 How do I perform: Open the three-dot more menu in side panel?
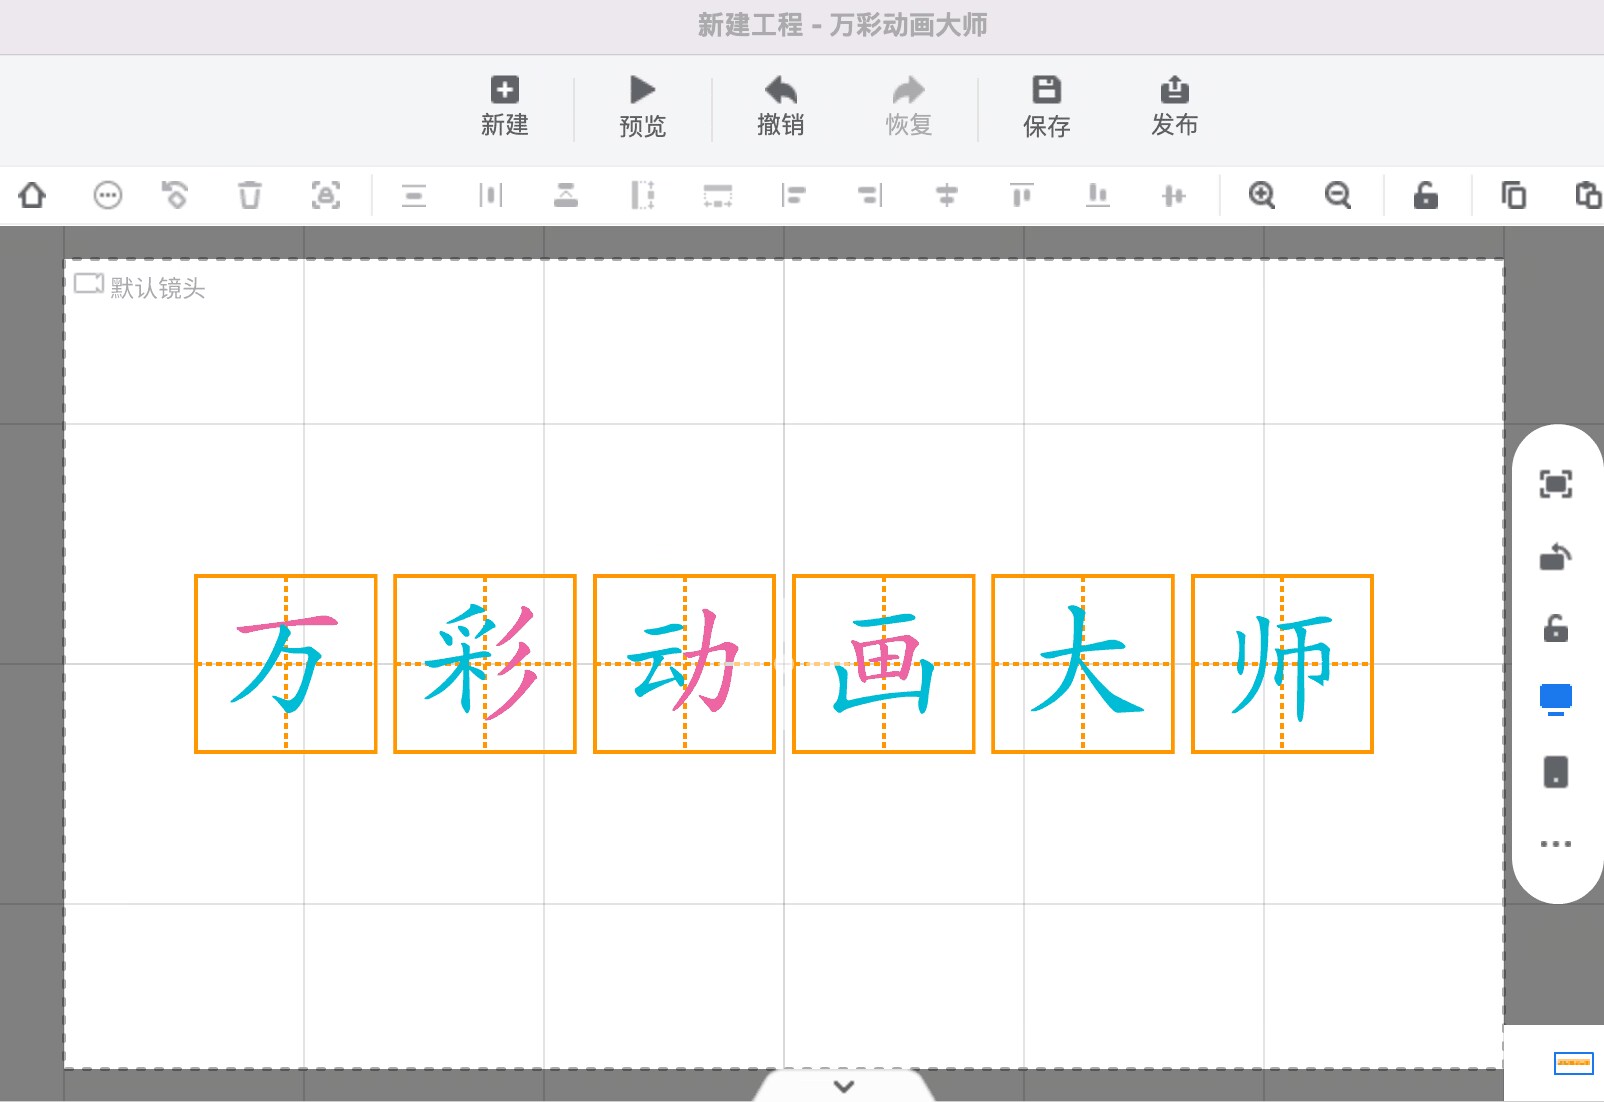[x=1555, y=844]
